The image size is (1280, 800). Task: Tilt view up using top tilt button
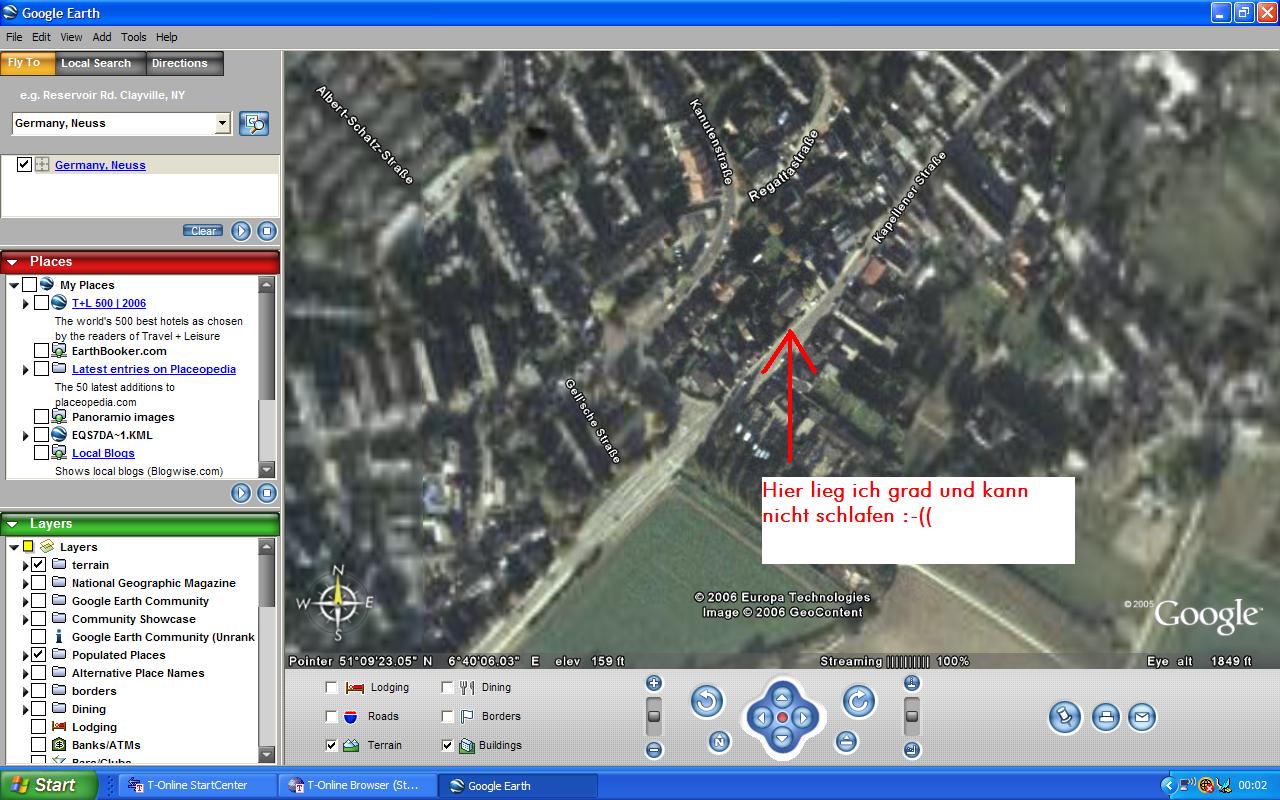click(x=912, y=683)
